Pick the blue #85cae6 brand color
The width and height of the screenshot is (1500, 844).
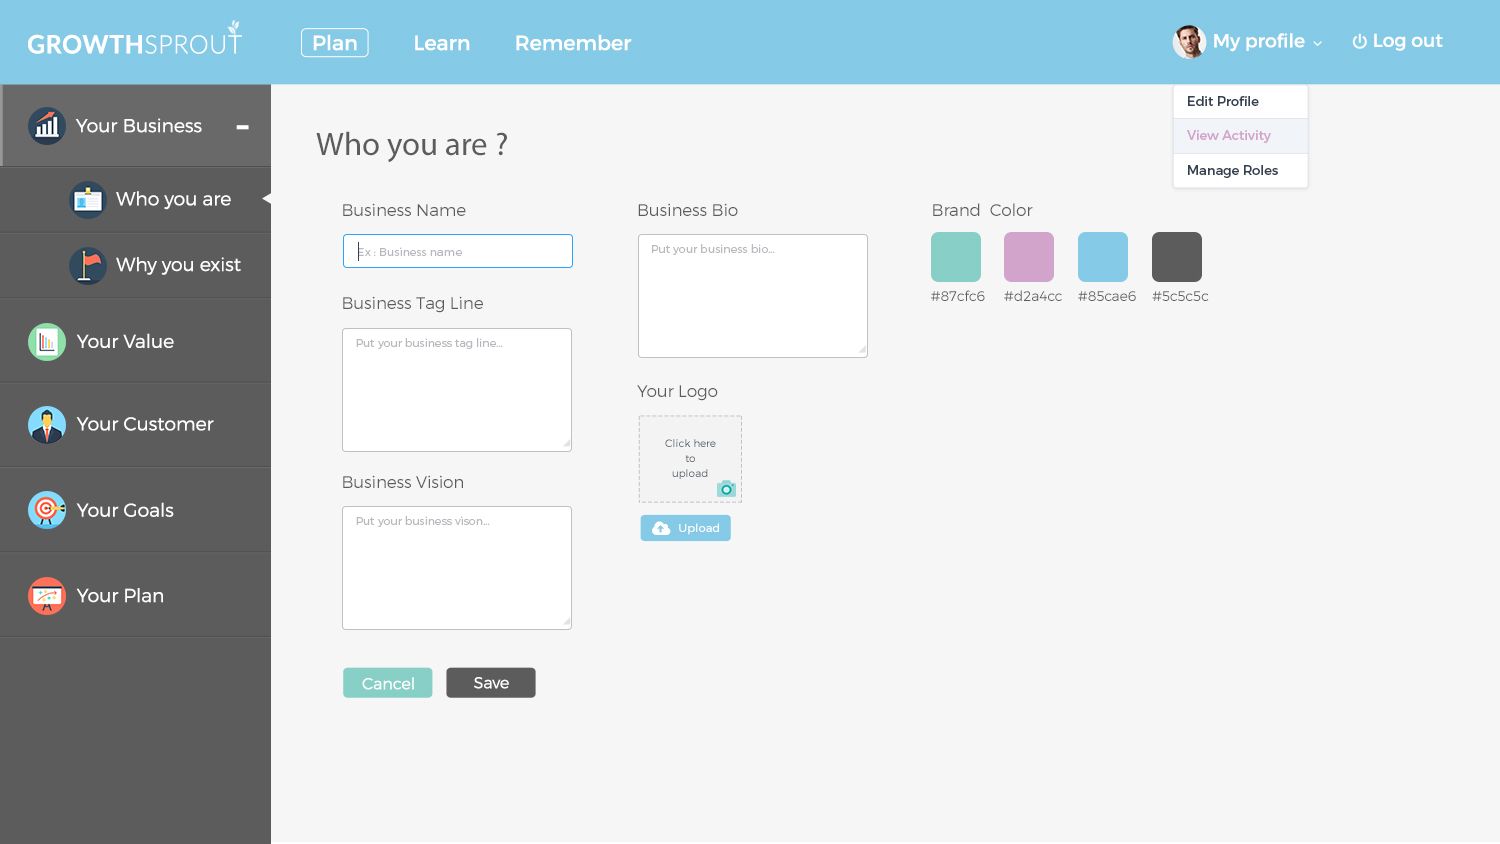point(1103,257)
